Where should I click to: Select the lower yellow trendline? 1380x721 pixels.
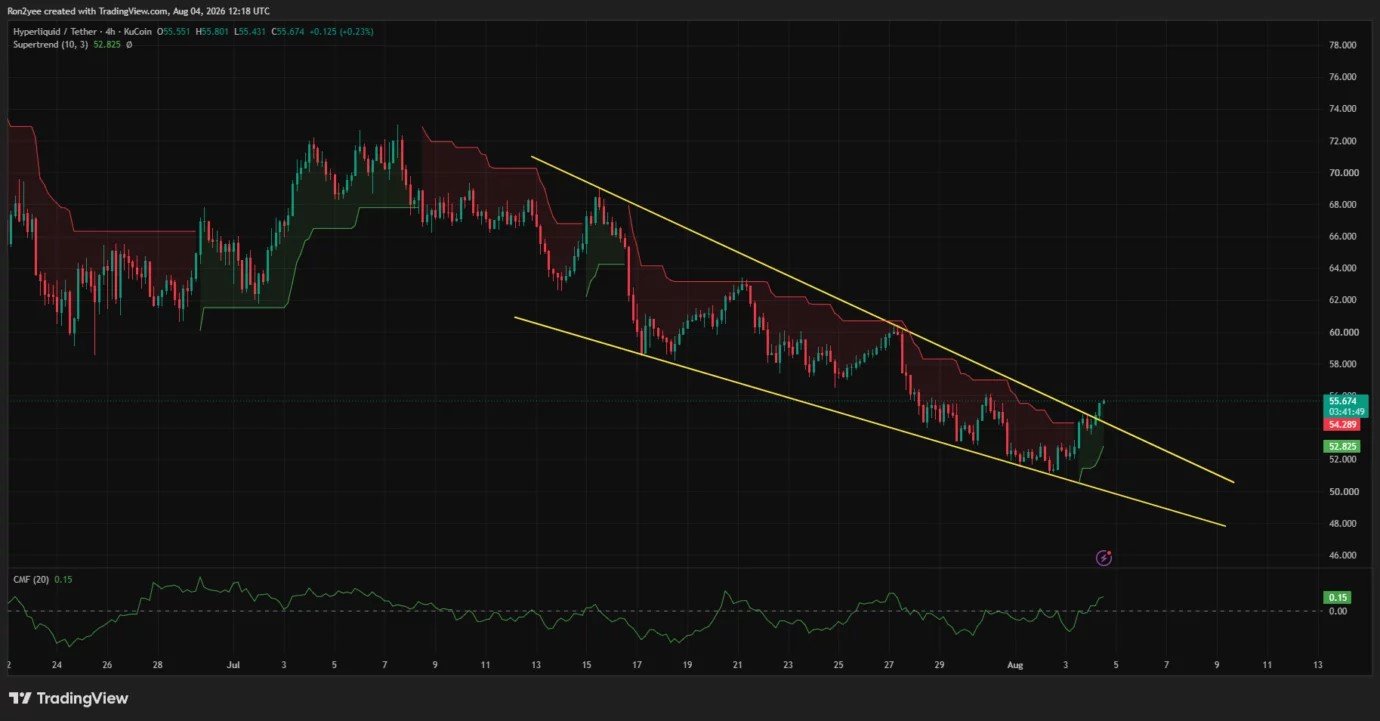tap(868, 421)
